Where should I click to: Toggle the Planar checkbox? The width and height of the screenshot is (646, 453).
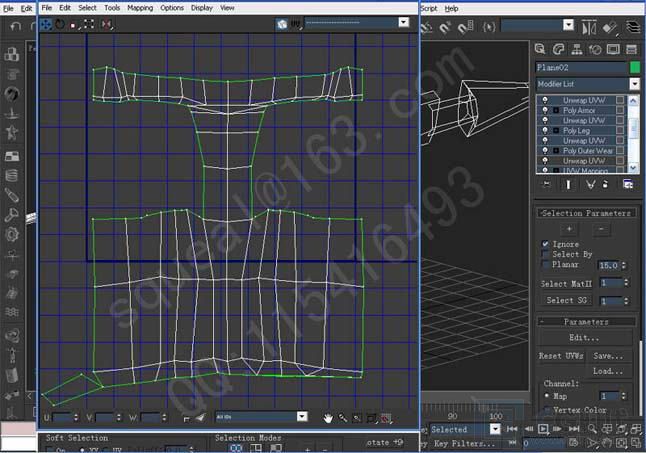click(x=545, y=264)
